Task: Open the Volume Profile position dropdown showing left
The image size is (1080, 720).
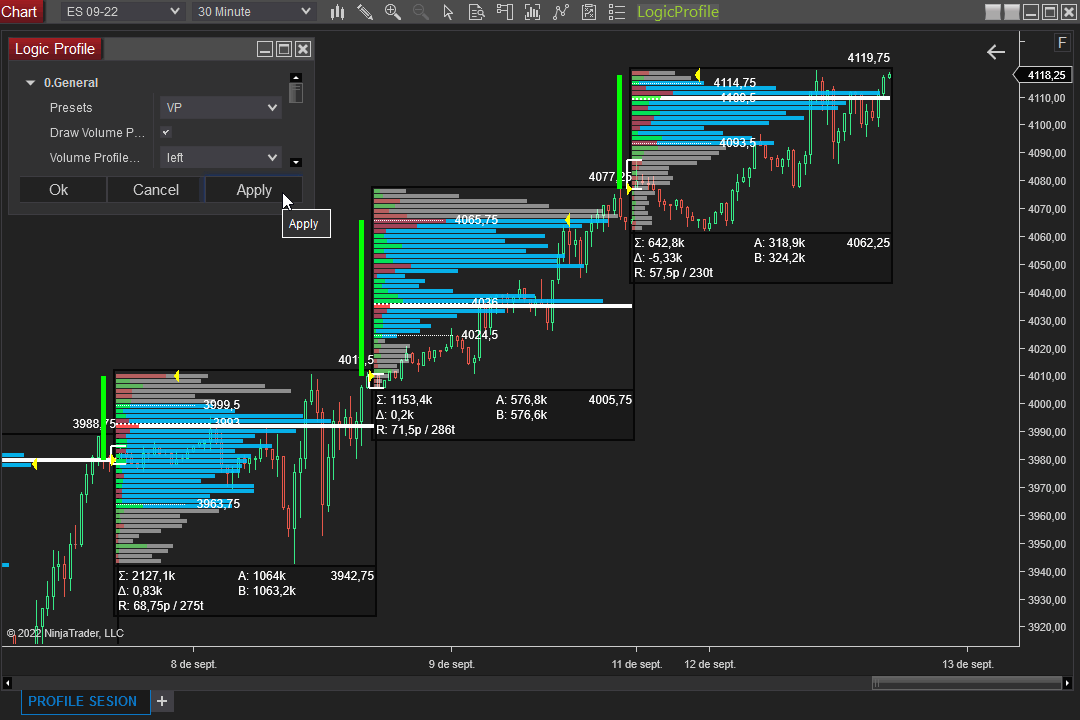Action: pos(220,157)
